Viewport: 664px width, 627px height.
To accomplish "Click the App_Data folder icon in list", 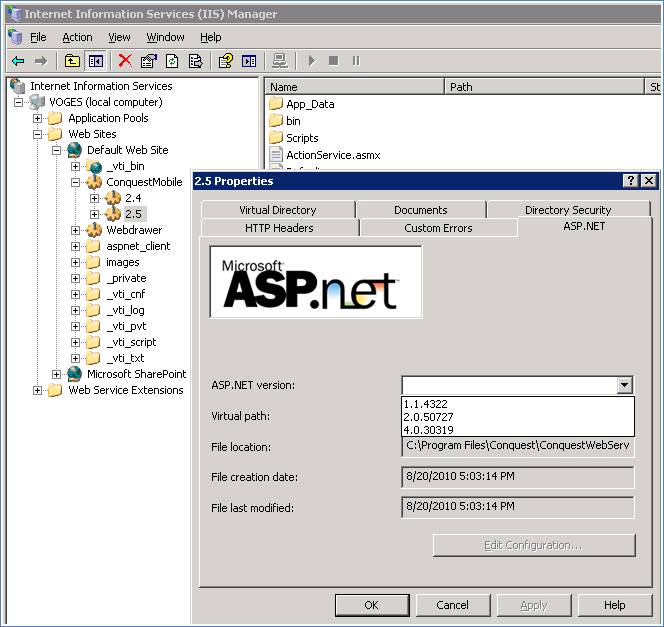I will coord(276,103).
